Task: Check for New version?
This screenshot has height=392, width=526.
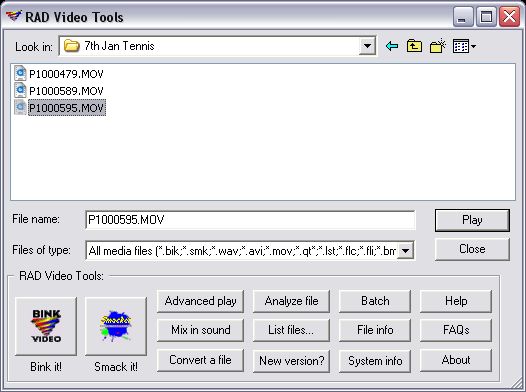Action: 291,361
